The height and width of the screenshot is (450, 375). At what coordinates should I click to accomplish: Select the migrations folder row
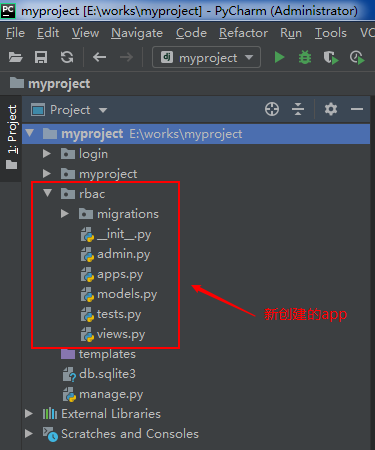[196, 214]
